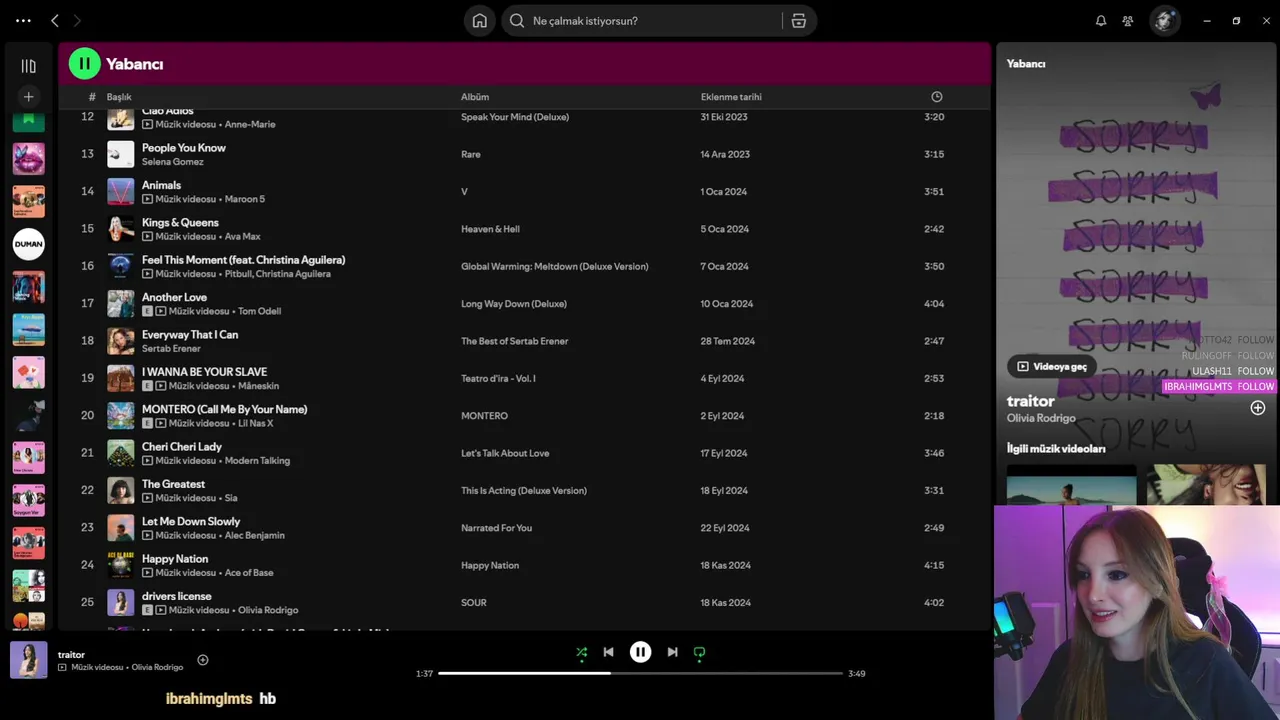Open the artist link Tom Odell
The height and width of the screenshot is (720, 1280).
(x=259, y=311)
